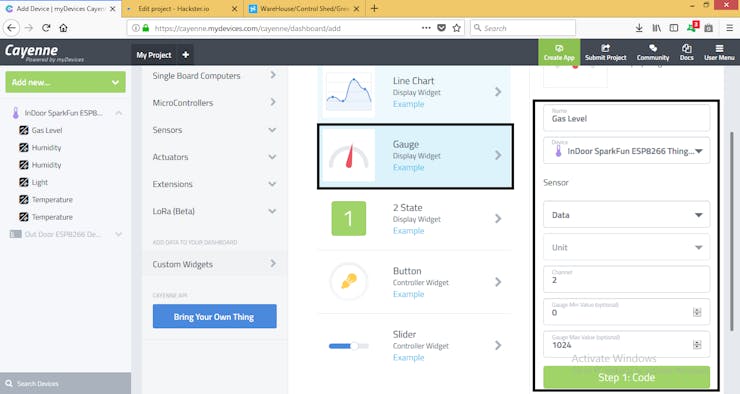Click Step 1: Code button
The image size is (740, 394).
pos(626,377)
